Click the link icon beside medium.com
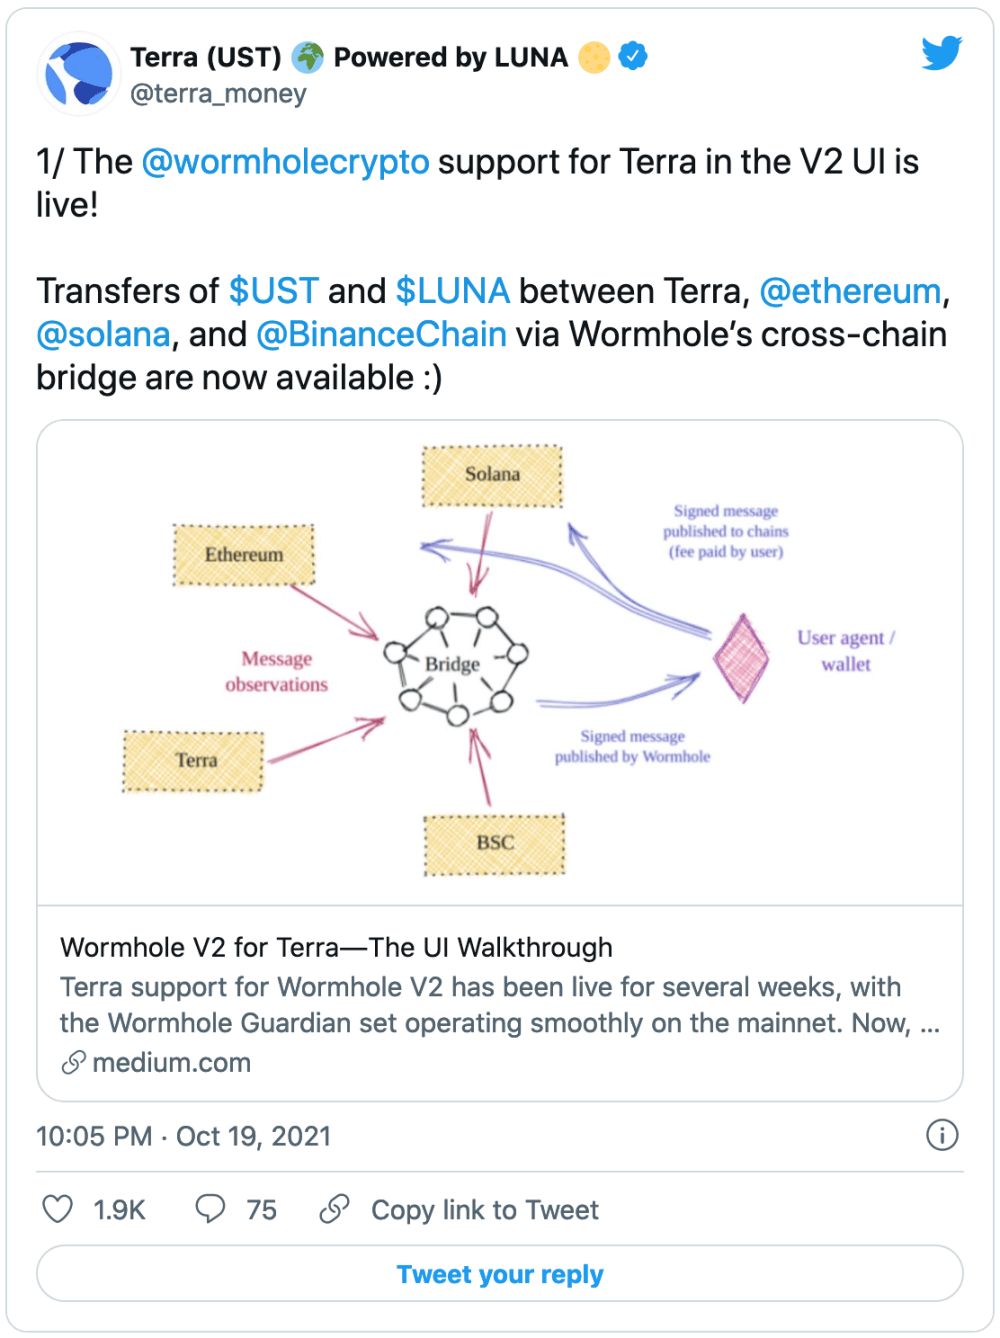Image resolution: width=1000 pixels, height=1338 pixels. (73, 1063)
